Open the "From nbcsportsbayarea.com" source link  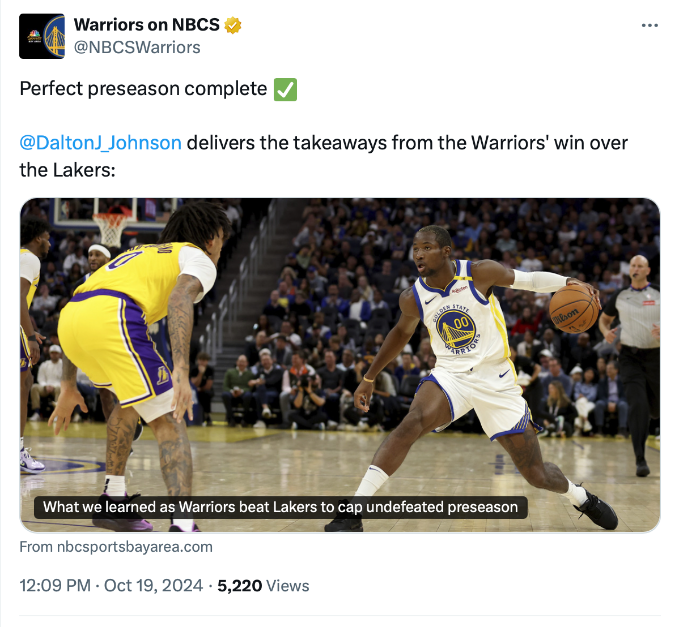(x=116, y=547)
